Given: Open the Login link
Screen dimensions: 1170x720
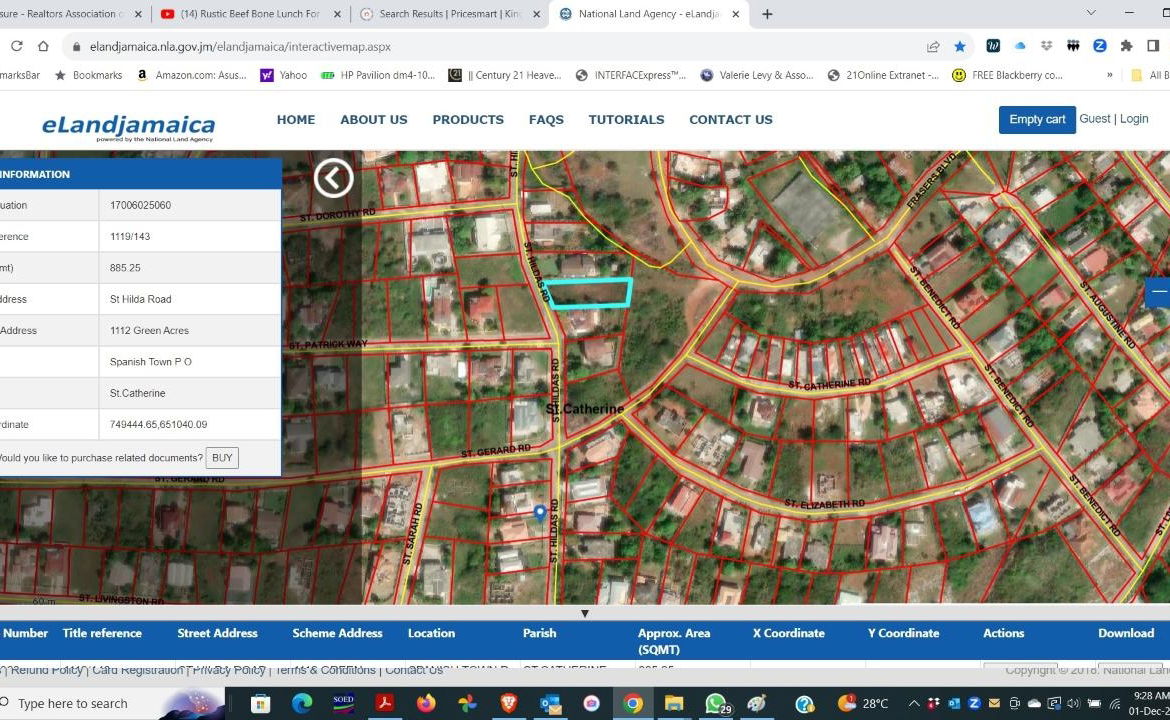Looking at the screenshot, I should [1133, 119].
